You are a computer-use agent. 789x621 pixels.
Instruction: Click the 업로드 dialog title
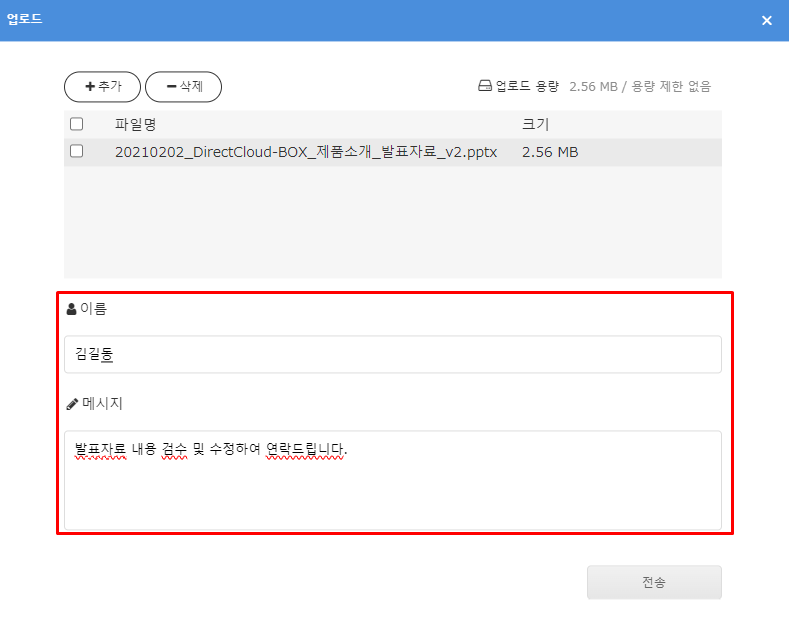25,20
